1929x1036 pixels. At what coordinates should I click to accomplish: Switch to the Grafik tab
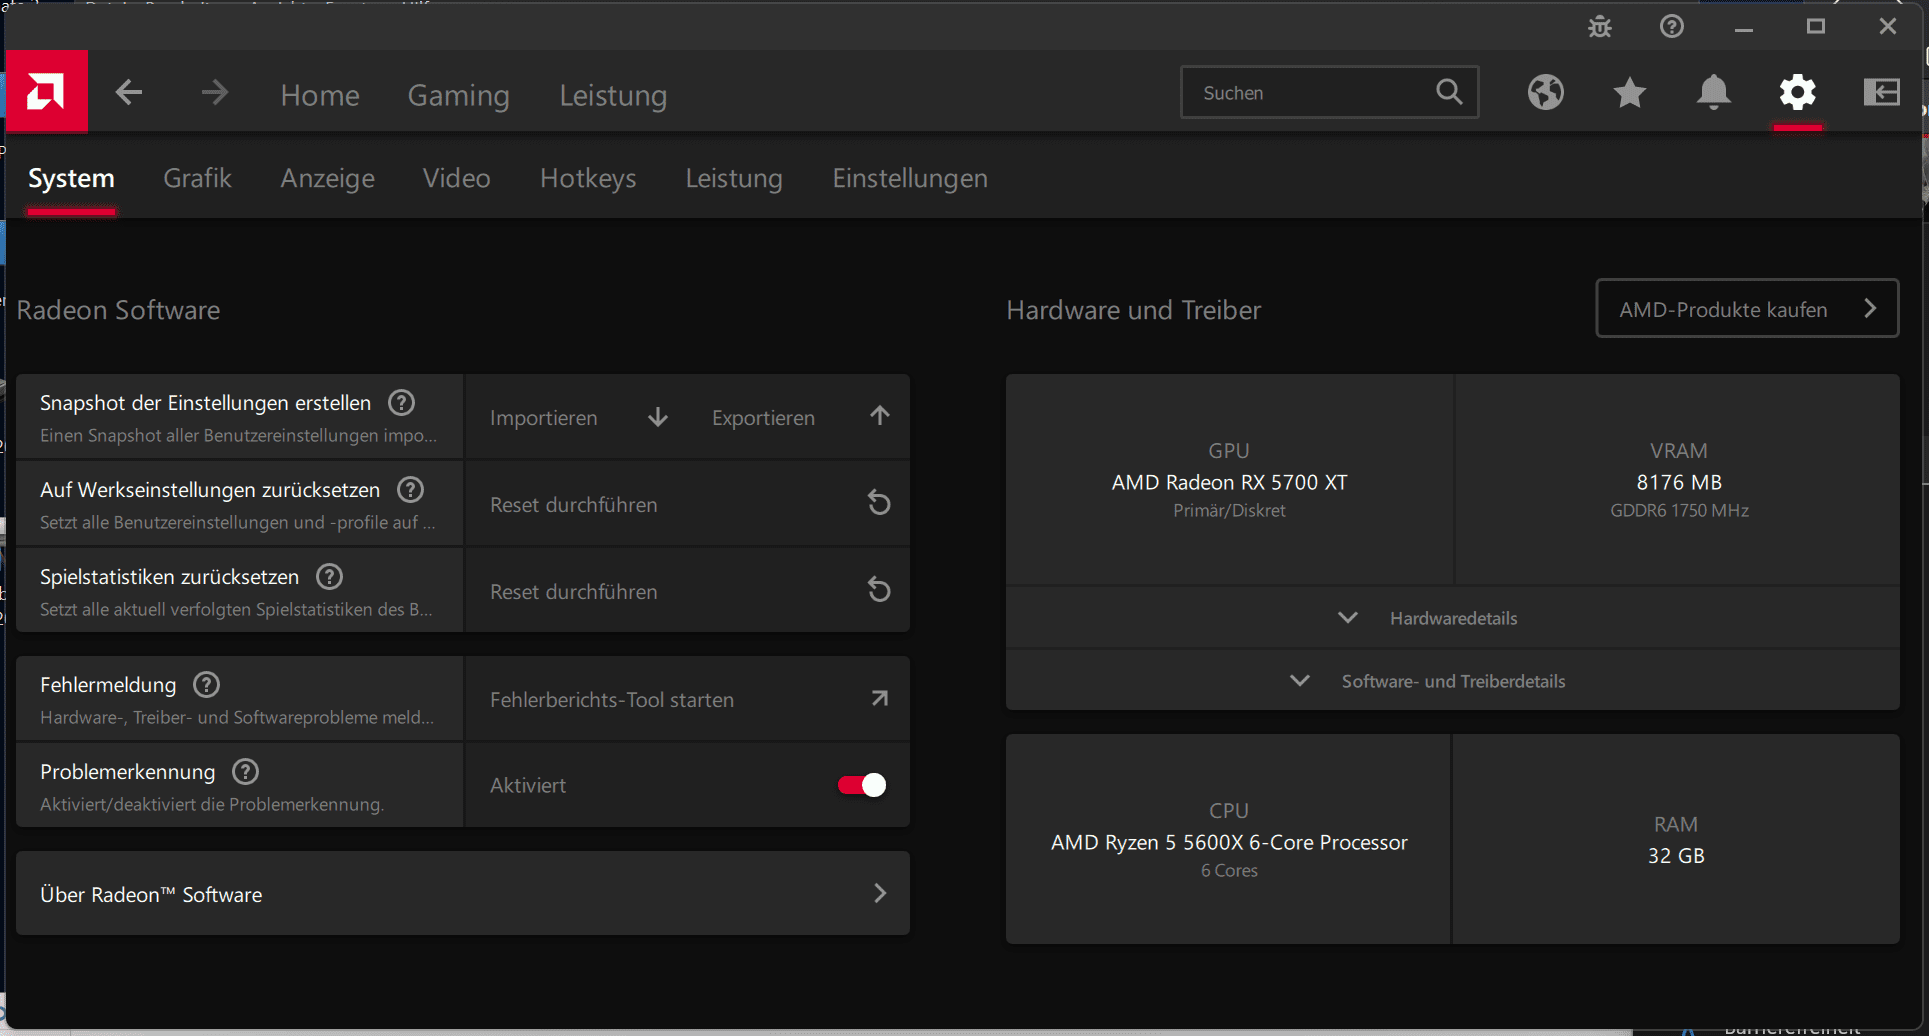pos(197,178)
